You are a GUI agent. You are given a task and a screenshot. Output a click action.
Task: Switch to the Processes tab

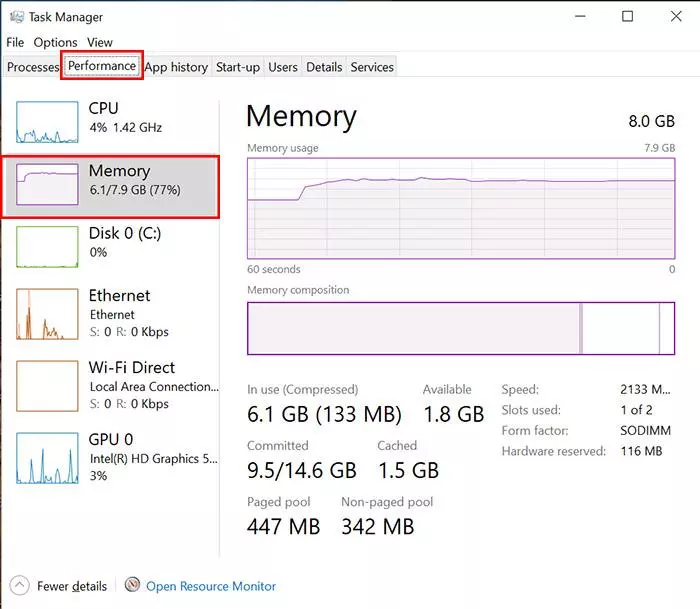coord(33,67)
